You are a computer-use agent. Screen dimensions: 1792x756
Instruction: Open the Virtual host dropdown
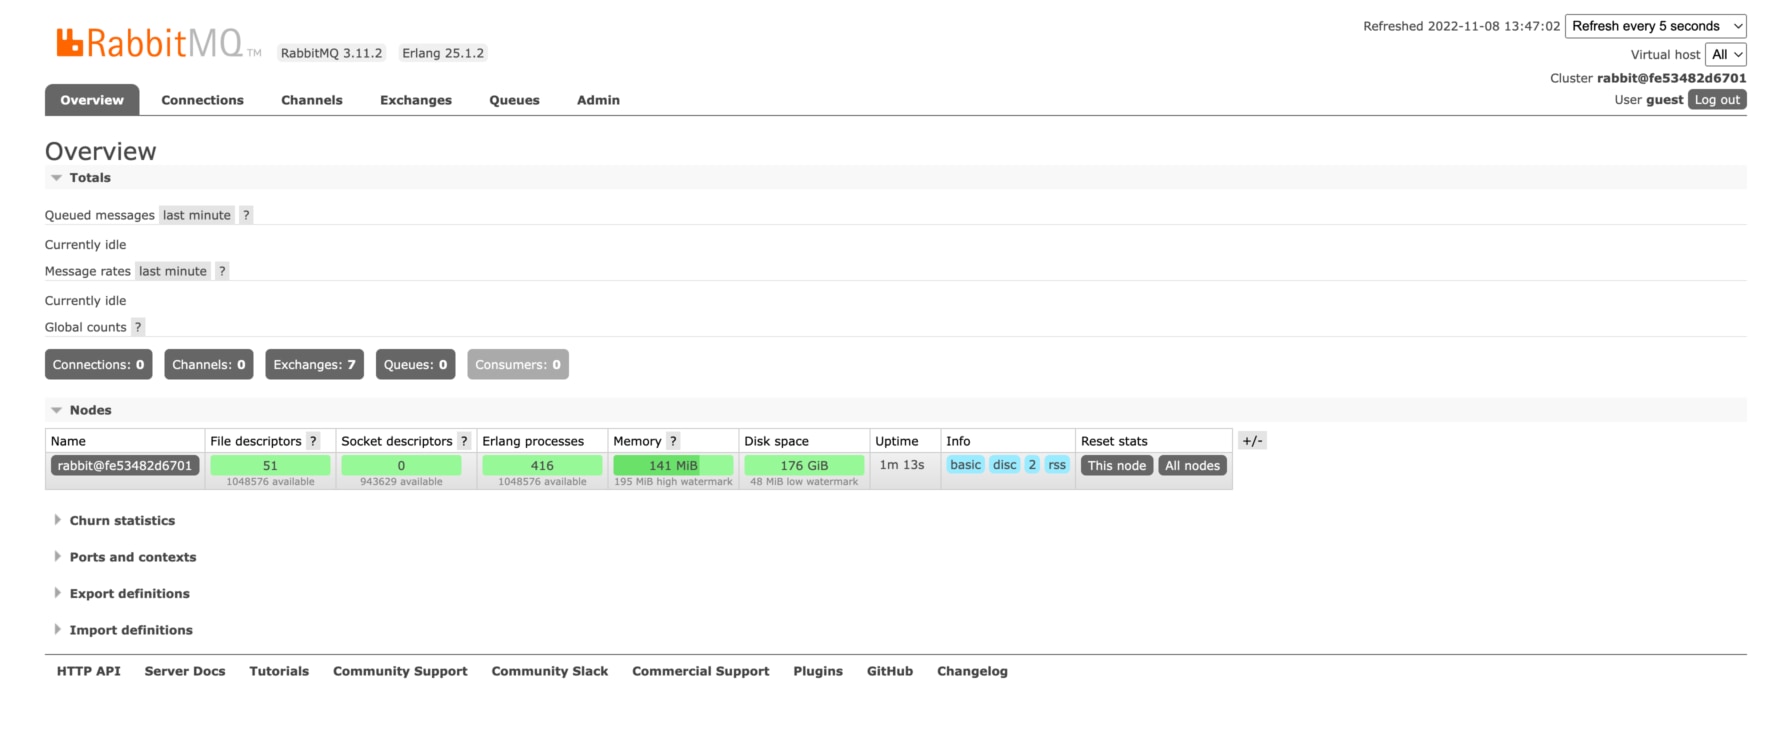(1726, 55)
